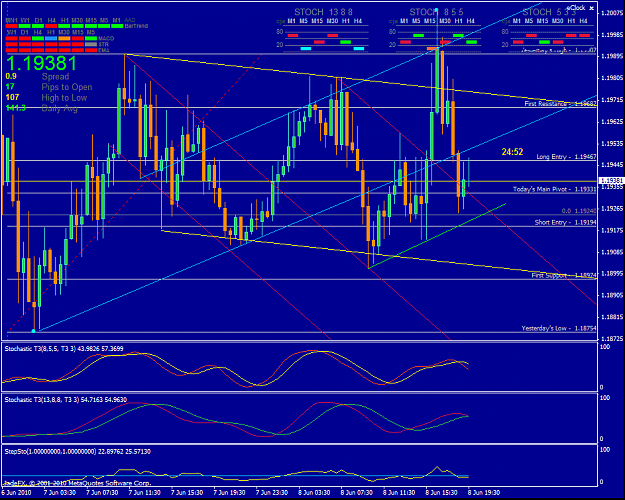
Task: Select the Stochastic T3(13,8,8) indicator label
Action: (66, 400)
